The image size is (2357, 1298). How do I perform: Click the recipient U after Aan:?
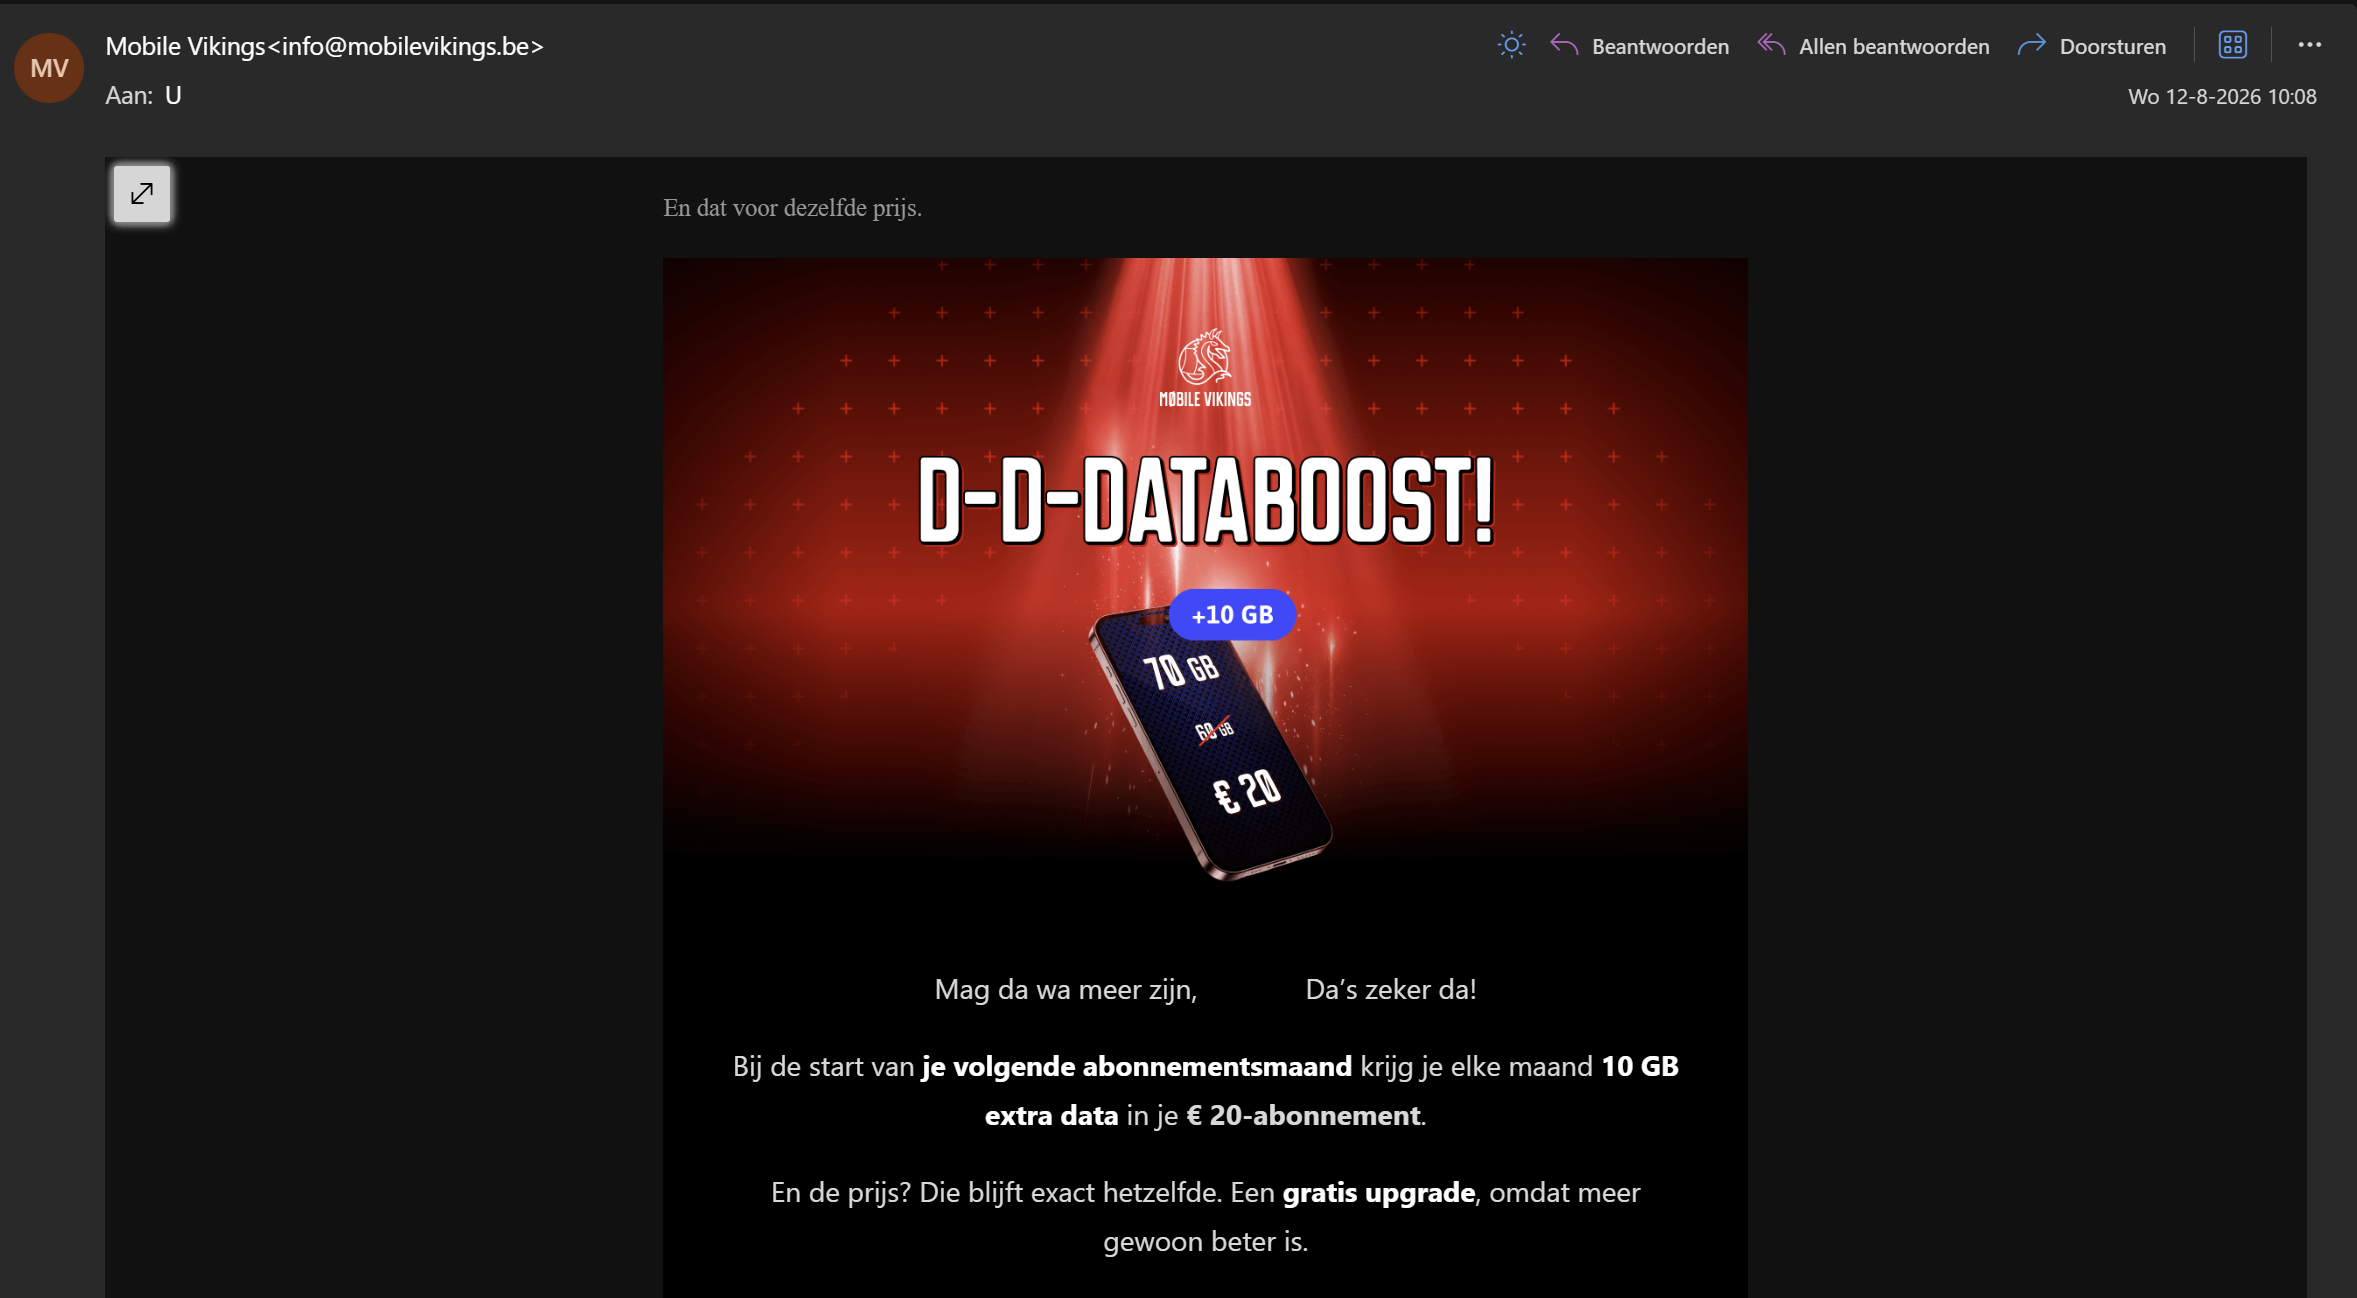point(173,95)
